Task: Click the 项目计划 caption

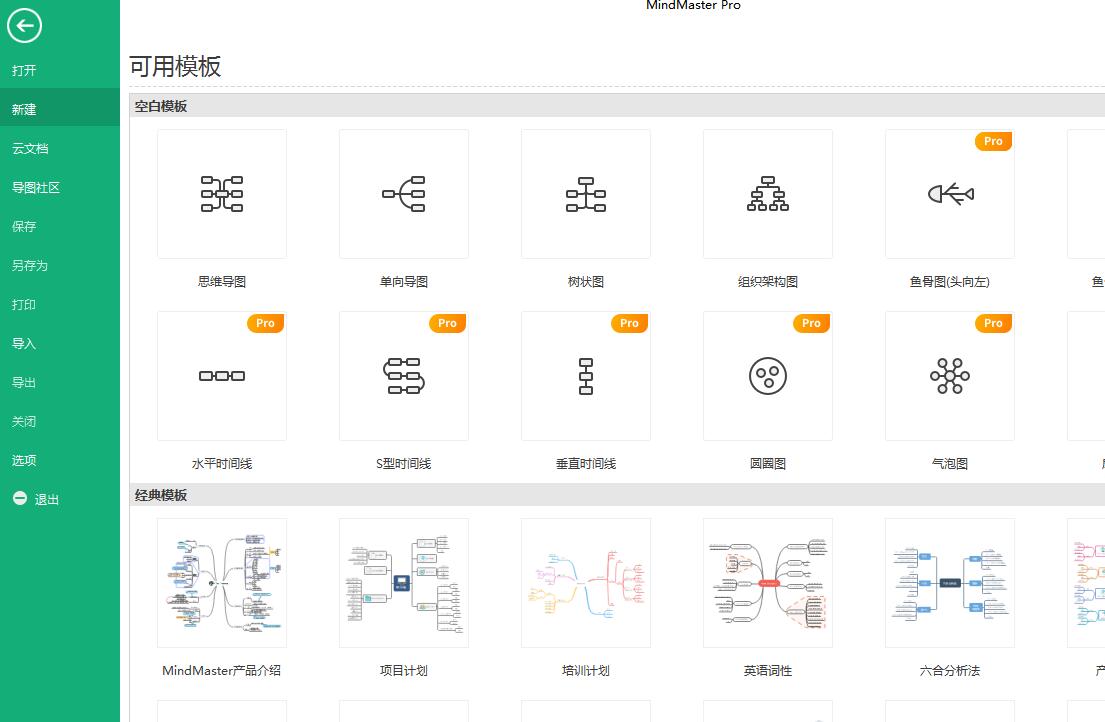Action: (404, 671)
